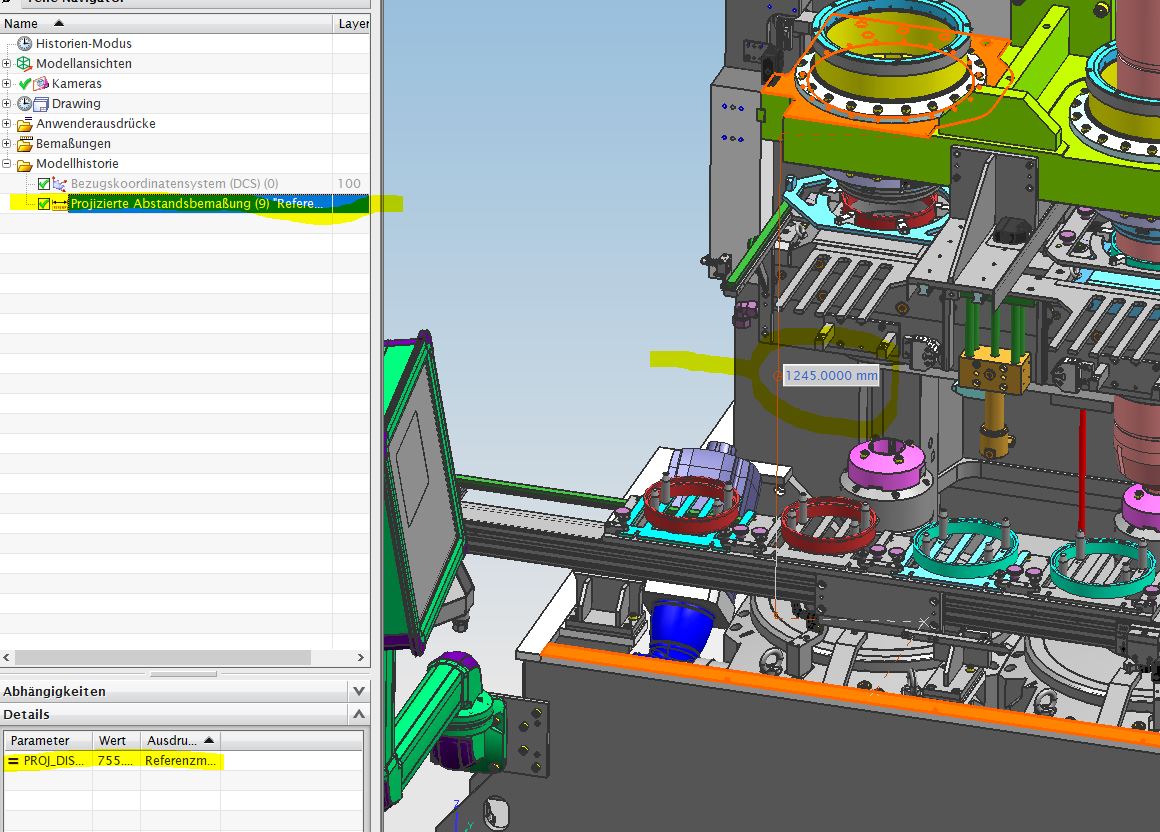The height and width of the screenshot is (832, 1160).
Task: Click the Projizierte Abstandsbemaßung dimension icon
Action: point(59,203)
